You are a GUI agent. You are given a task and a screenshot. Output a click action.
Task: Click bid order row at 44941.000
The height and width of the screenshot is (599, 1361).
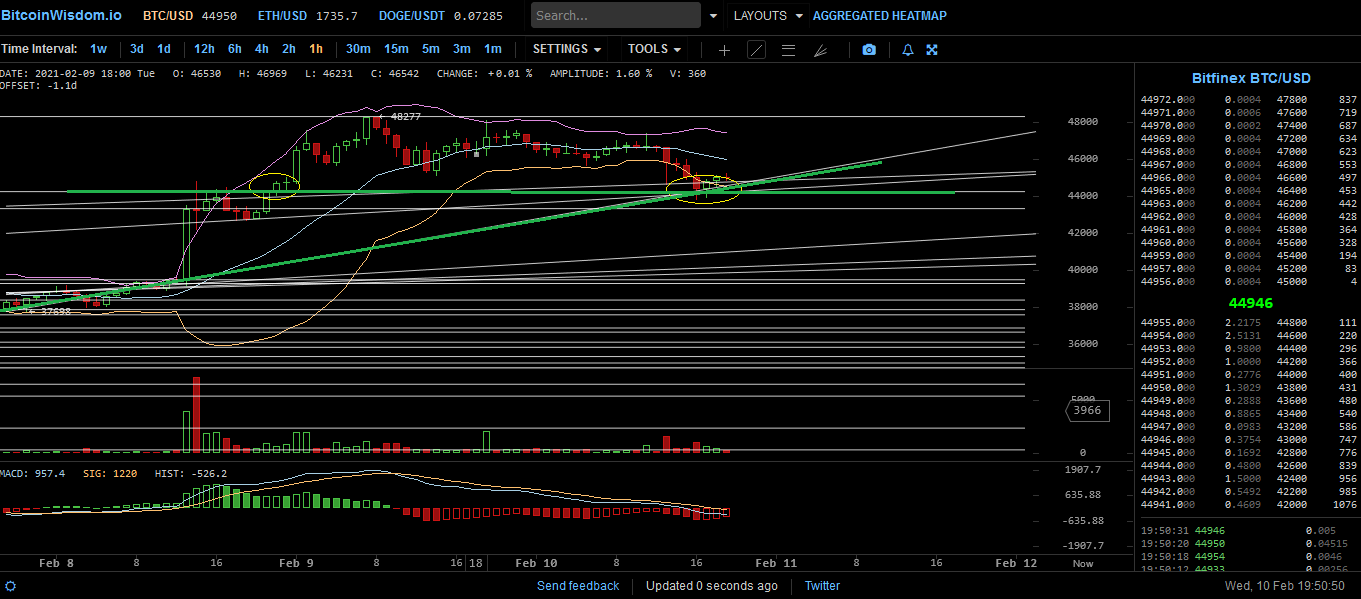tap(1248, 505)
